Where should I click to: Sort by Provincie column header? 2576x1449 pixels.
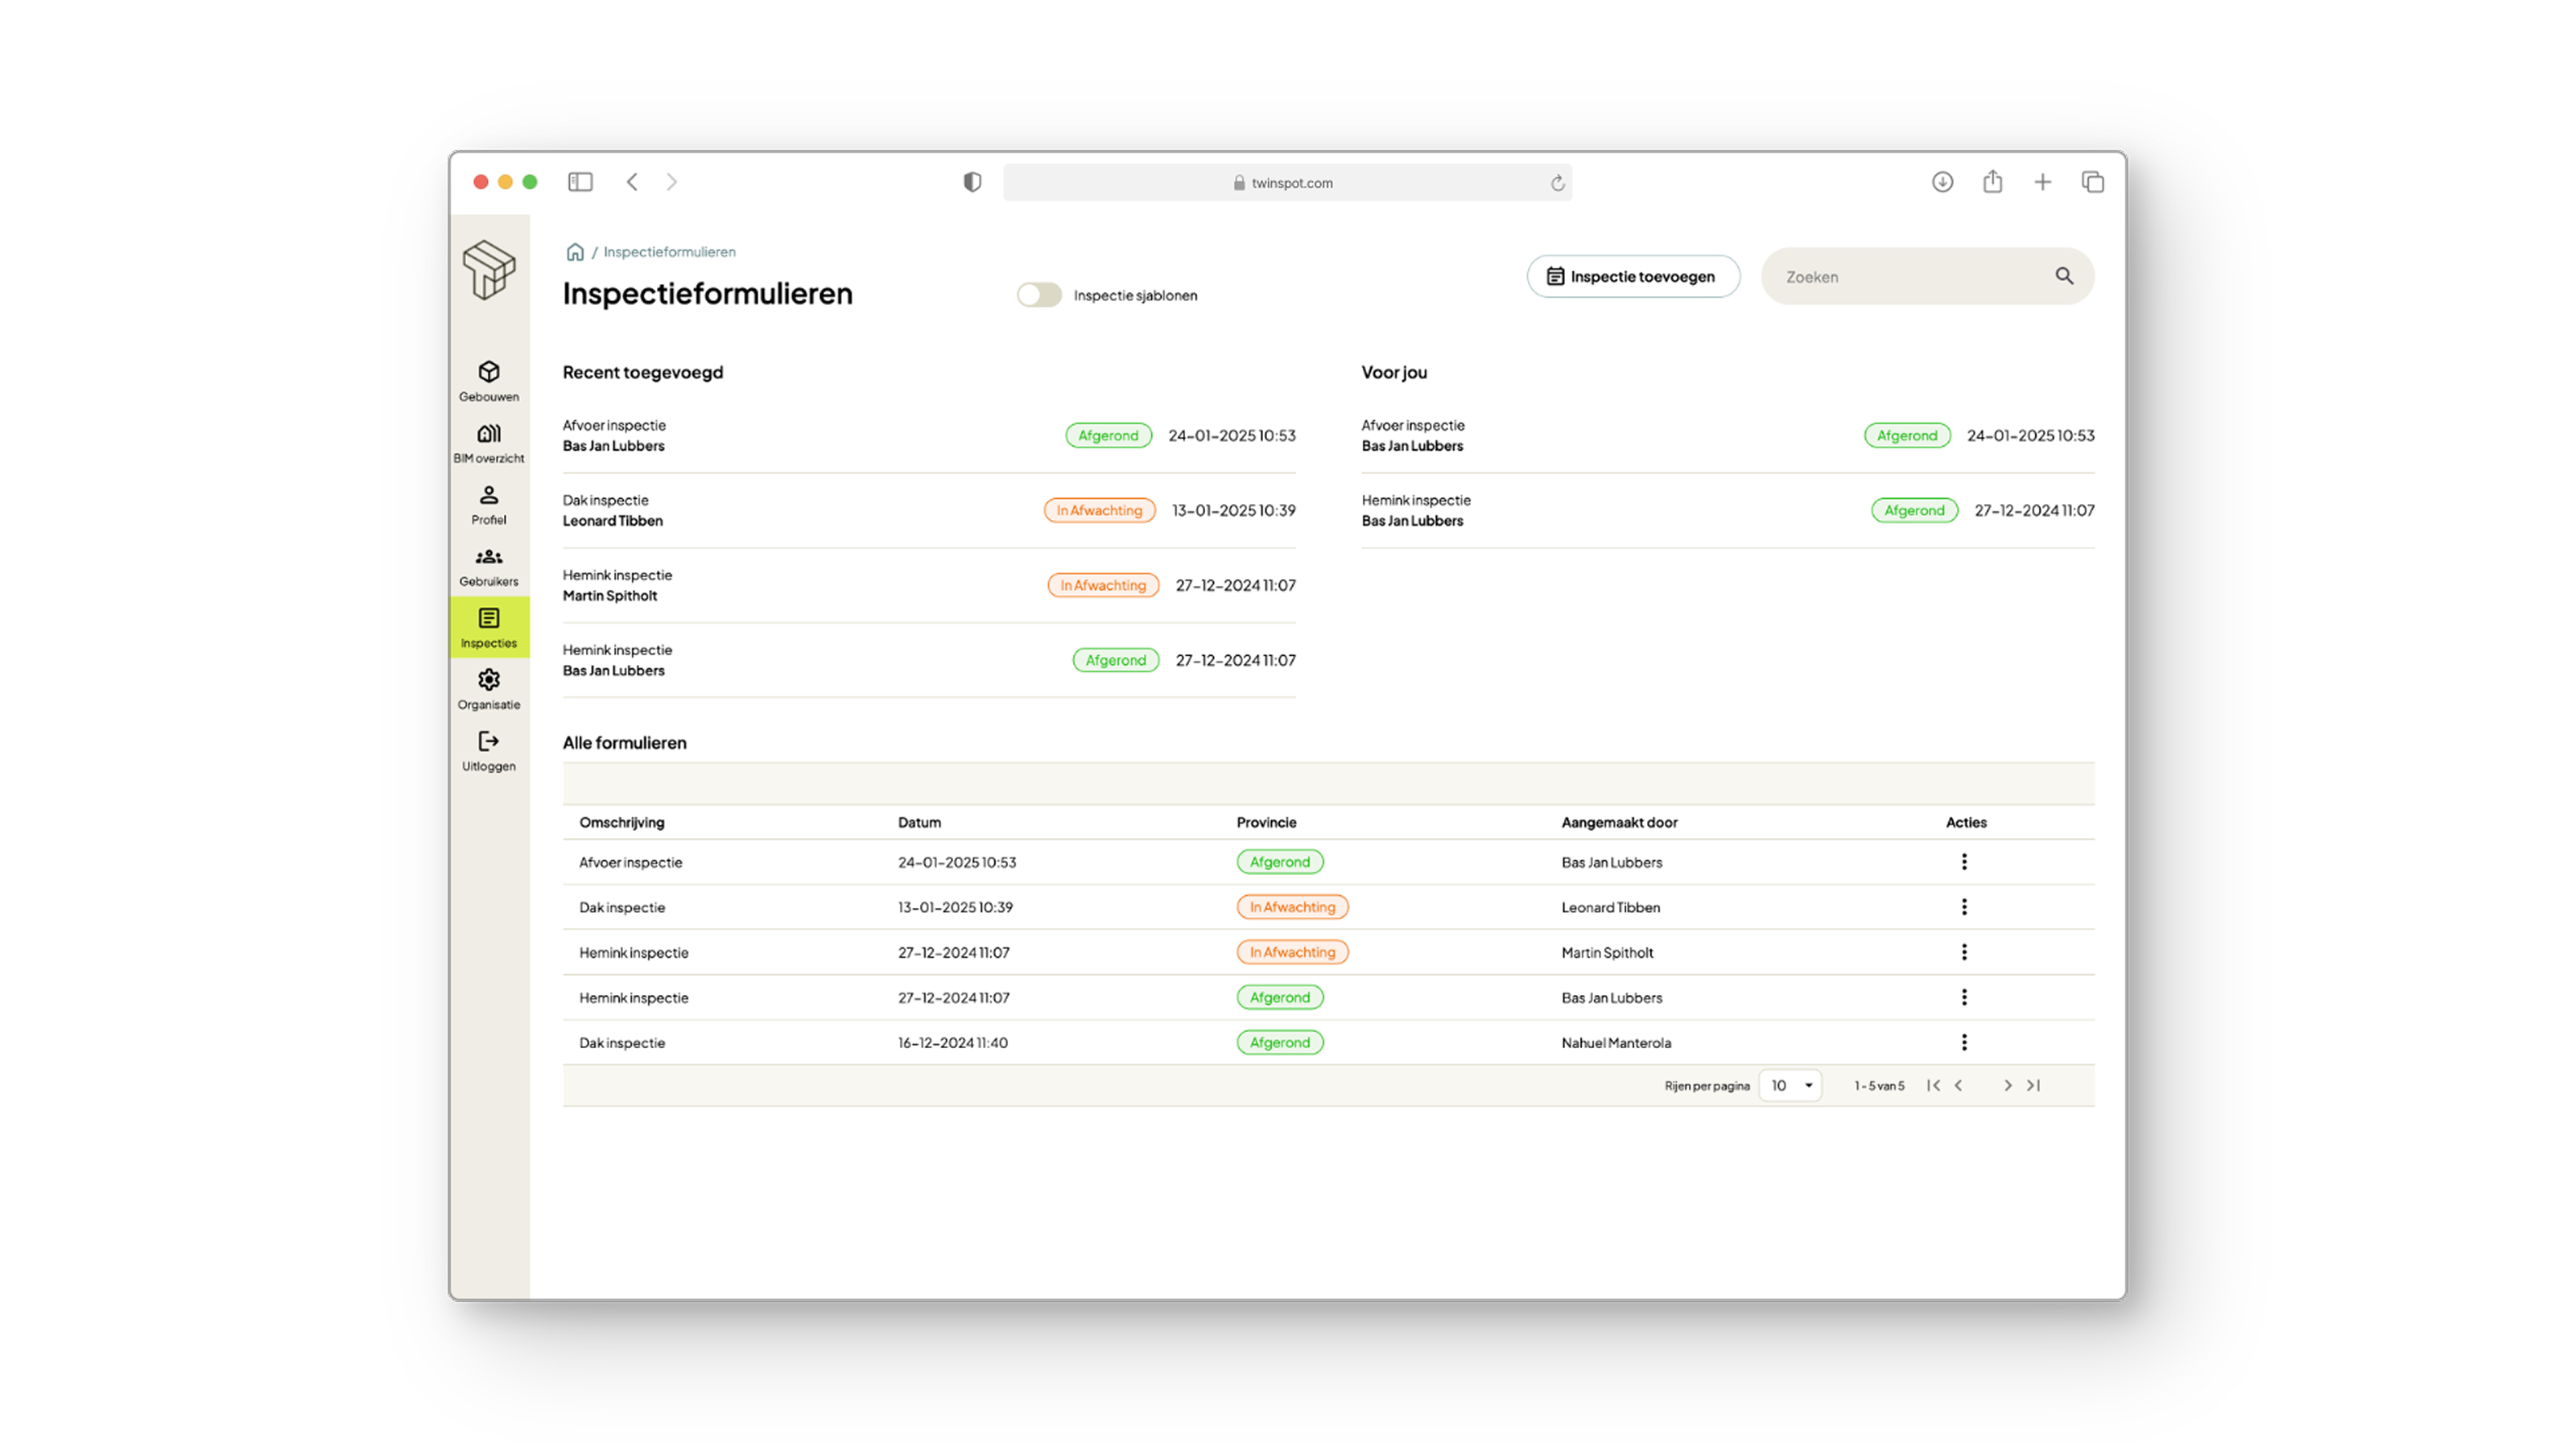point(1266,822)
